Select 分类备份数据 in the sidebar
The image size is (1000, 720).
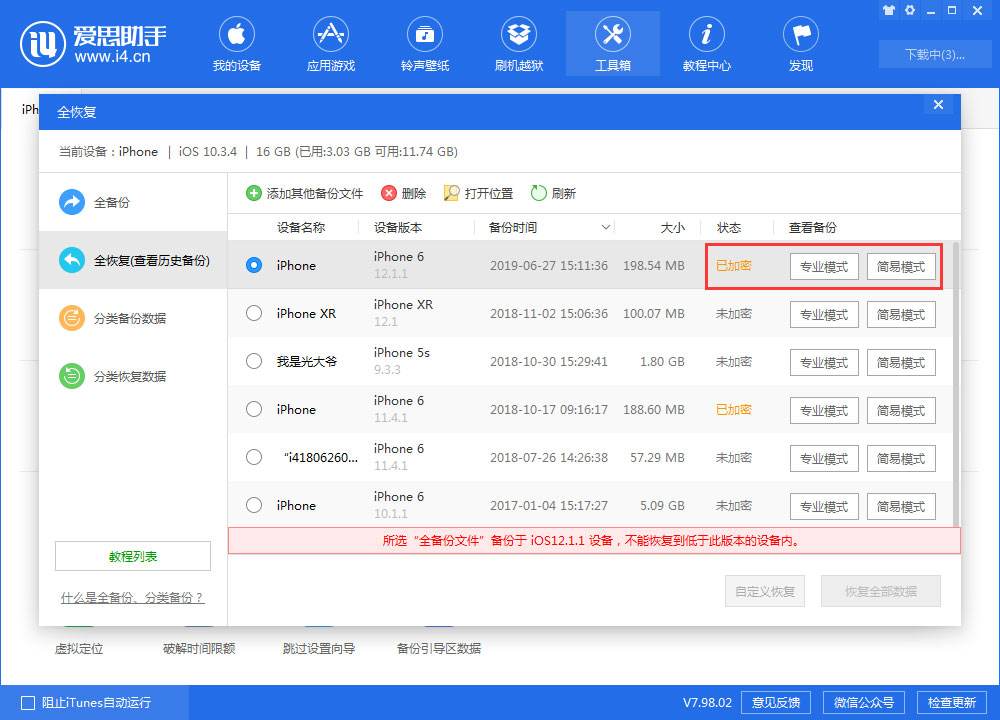tap(133, 318)
